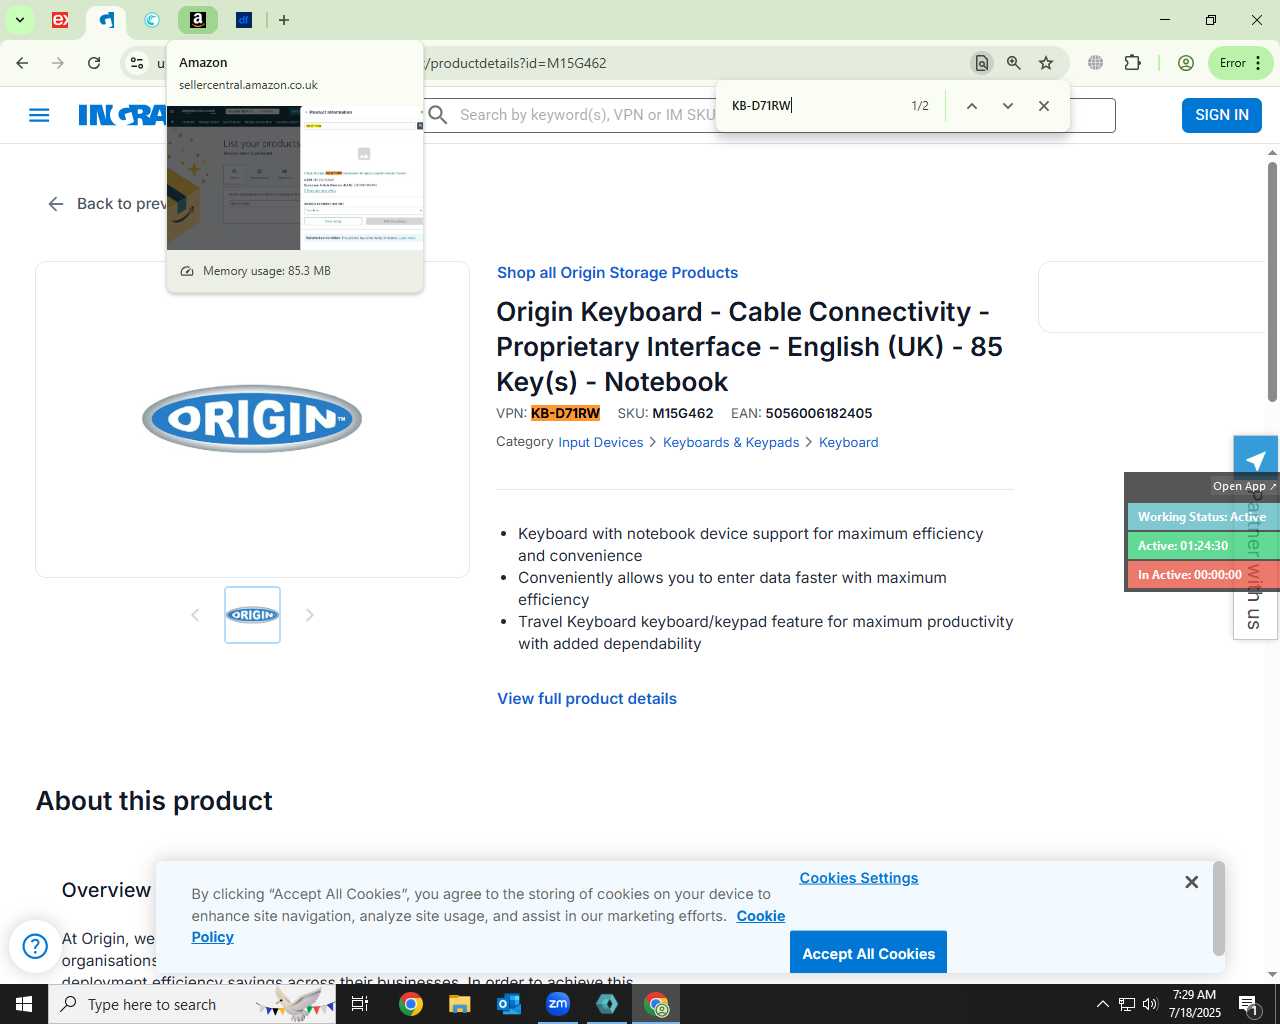Bookmark this page with the star icon
The width and height of the screenshot is (1280, 1024).
(x=1046, y=63)
